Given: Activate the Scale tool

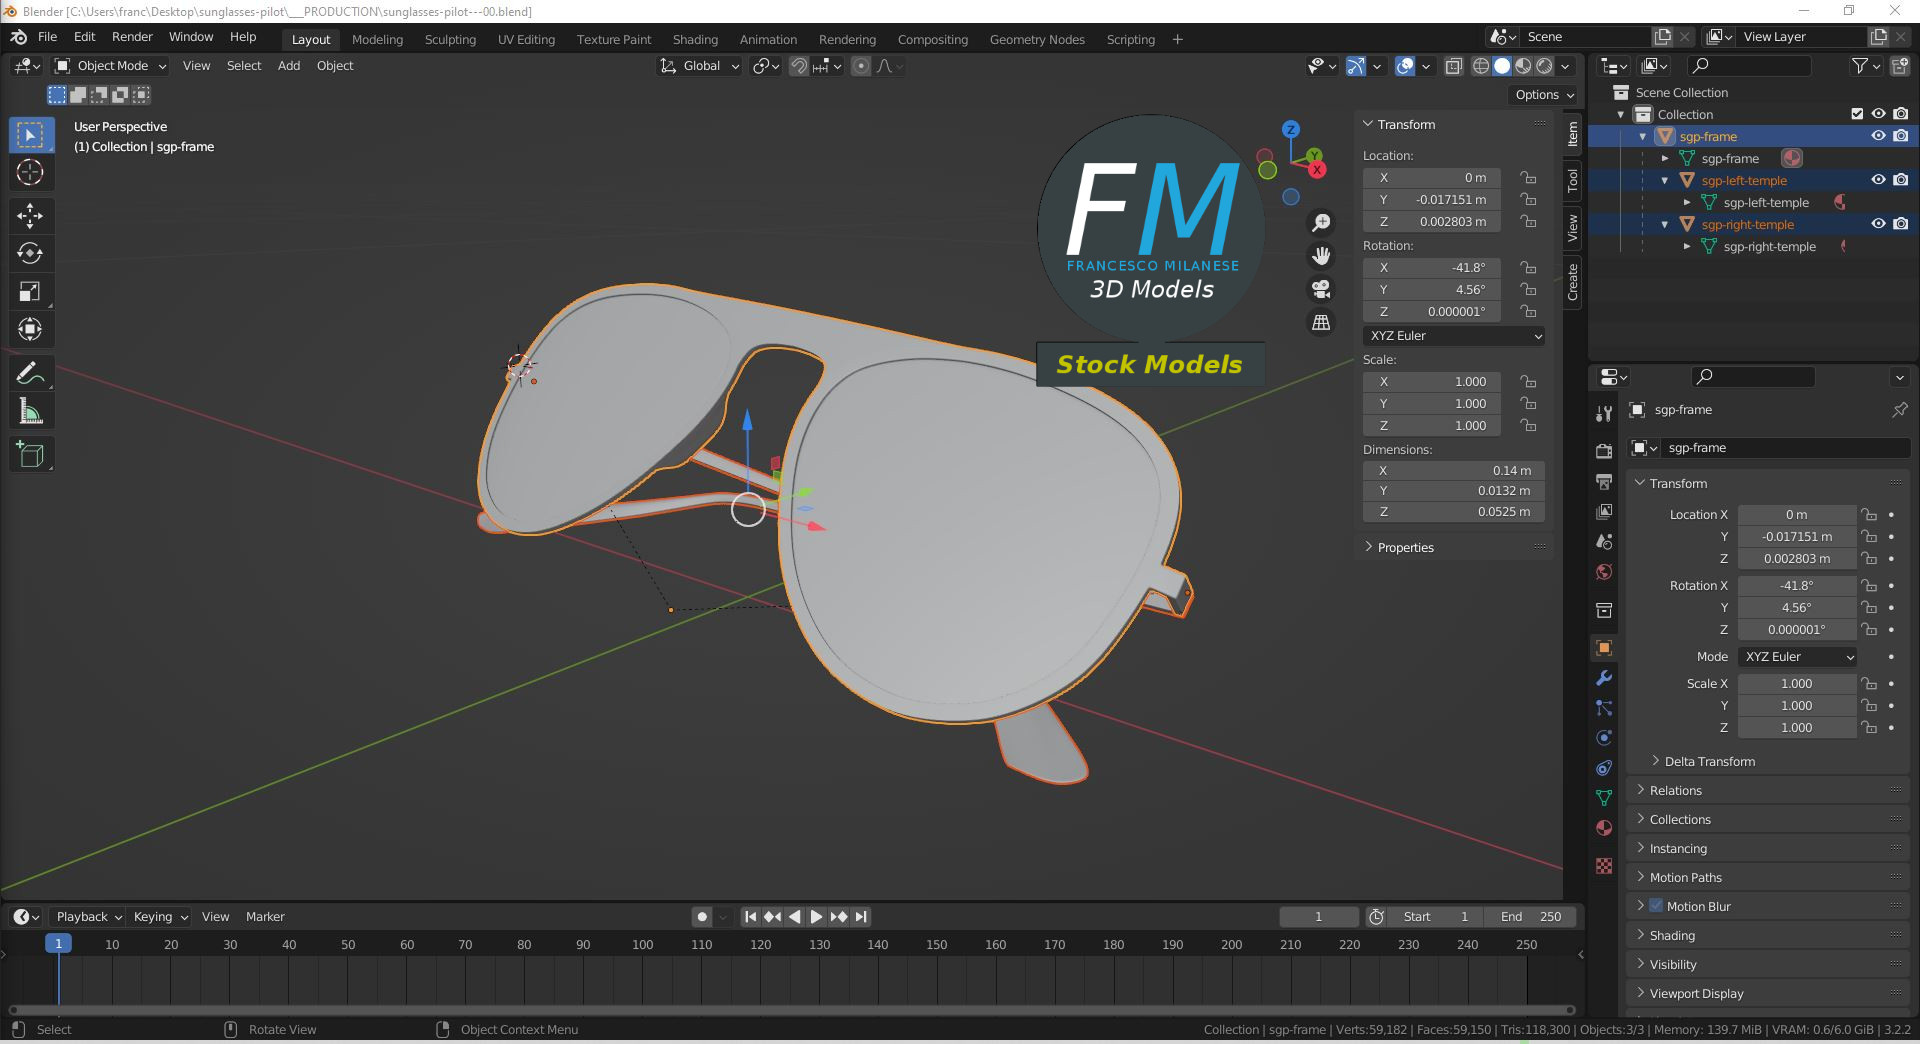Looking at the screenshot, I should pyautogui.click(x=30, y=291).
